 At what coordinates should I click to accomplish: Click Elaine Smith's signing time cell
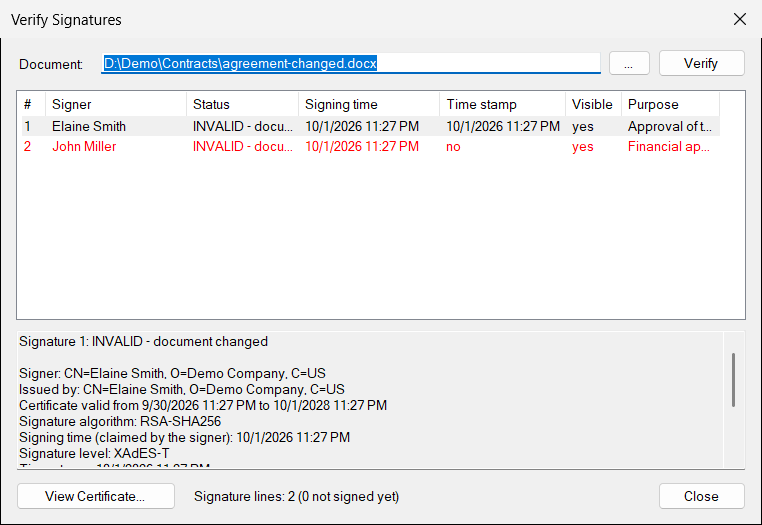362,126
